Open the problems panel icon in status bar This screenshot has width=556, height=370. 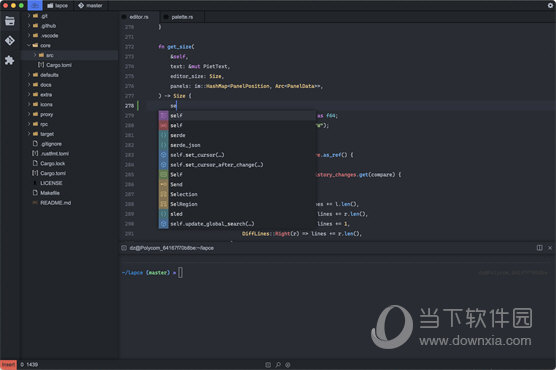[x=288, y=365]
